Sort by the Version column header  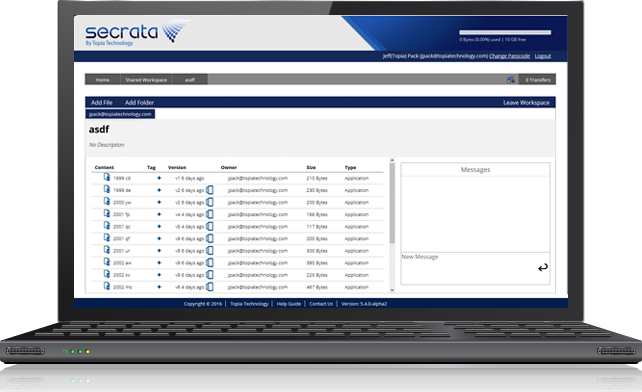click(177, 167)
